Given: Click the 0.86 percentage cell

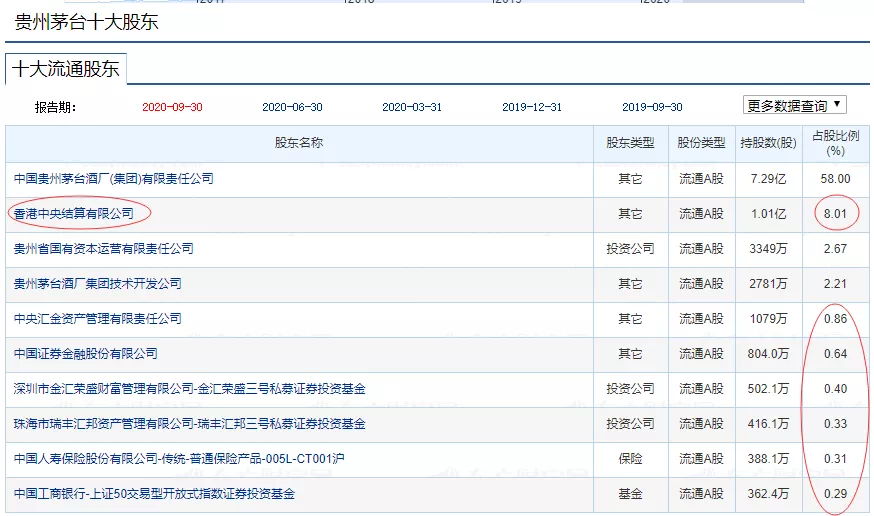Looking at the screenshot, I should [x=836, y=319].
